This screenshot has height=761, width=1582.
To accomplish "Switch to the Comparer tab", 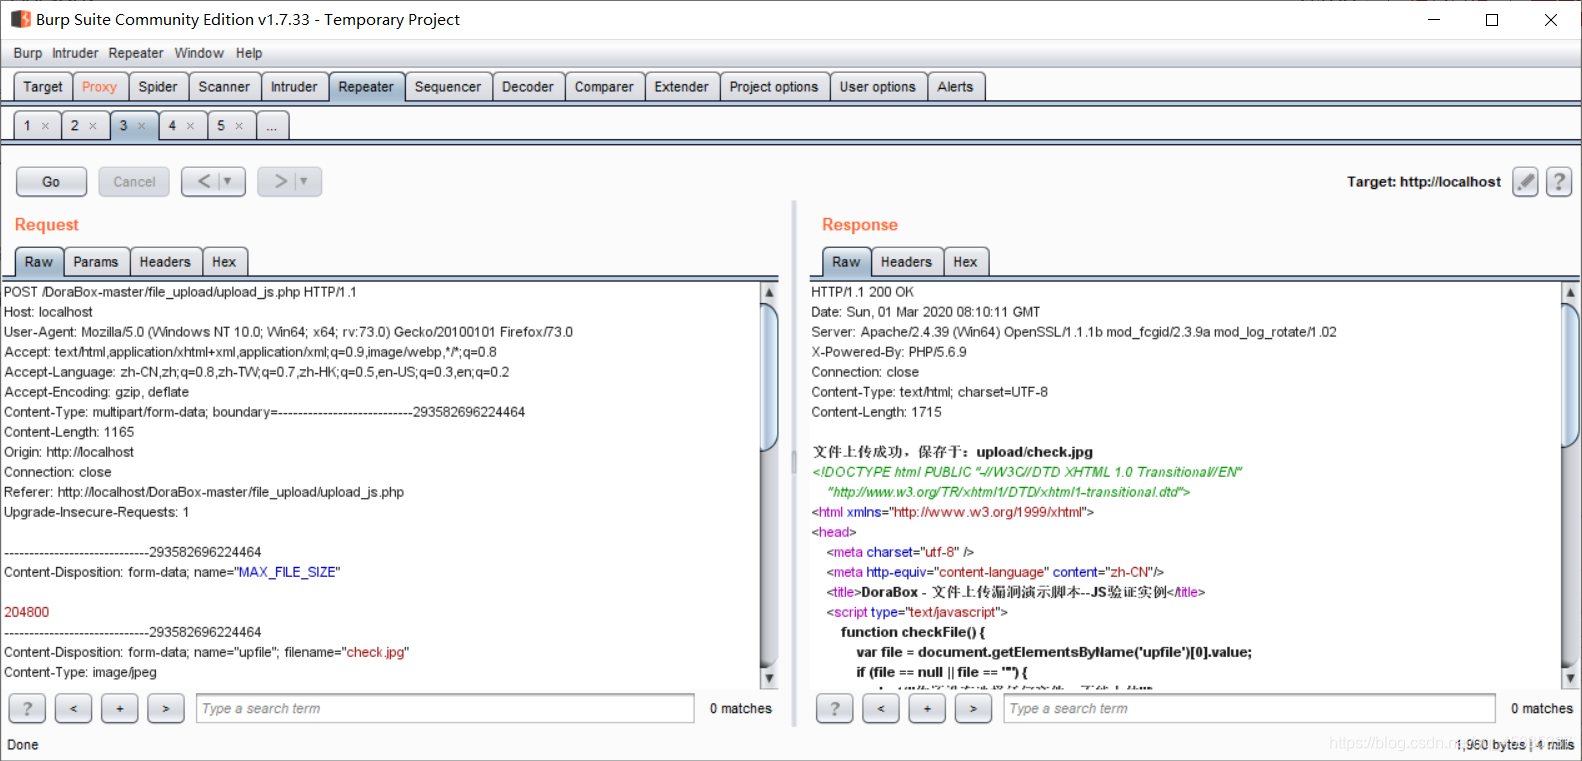I will coord(604,87).
